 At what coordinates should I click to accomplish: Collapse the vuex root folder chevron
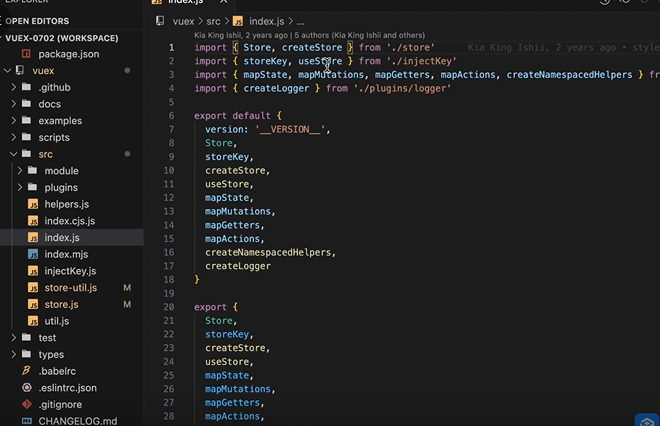[x=7, y=70]
